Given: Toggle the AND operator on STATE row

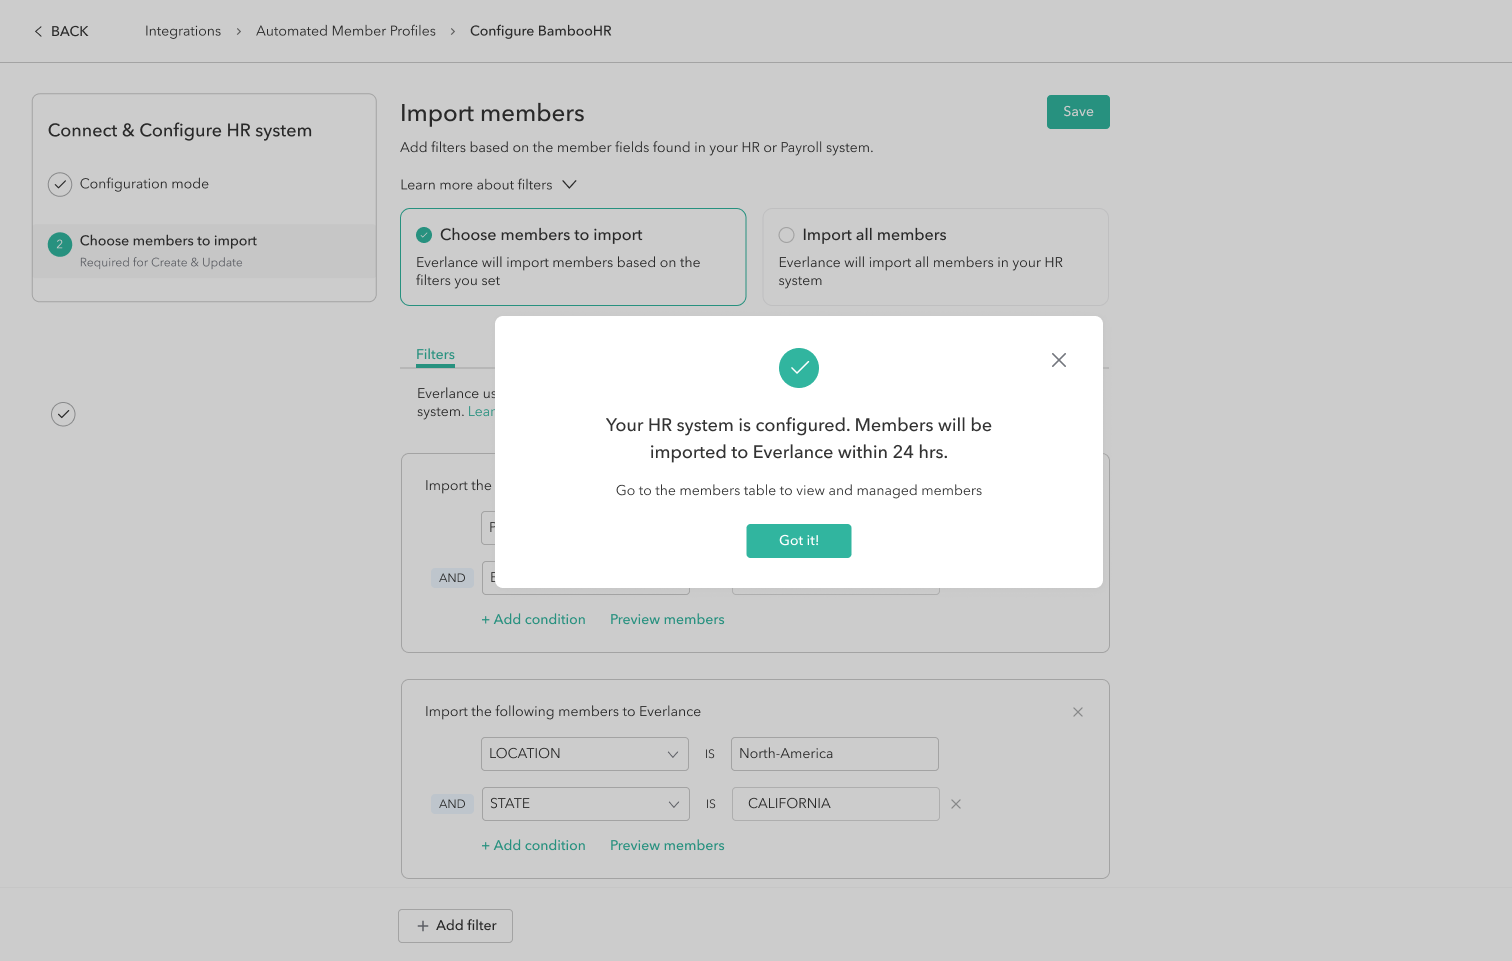Looking at the screenshot, I should [452, 804].
